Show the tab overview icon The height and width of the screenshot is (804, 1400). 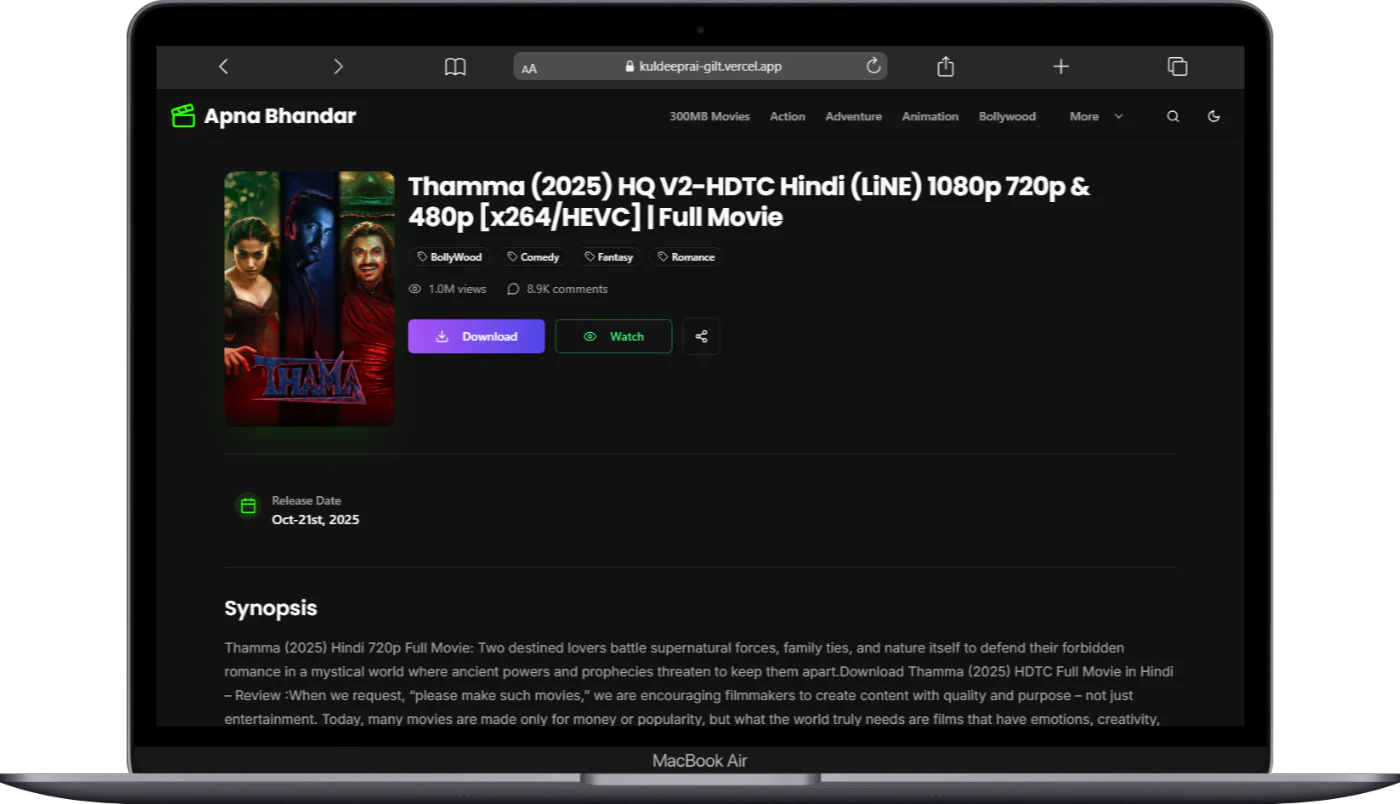point(1177,66)
